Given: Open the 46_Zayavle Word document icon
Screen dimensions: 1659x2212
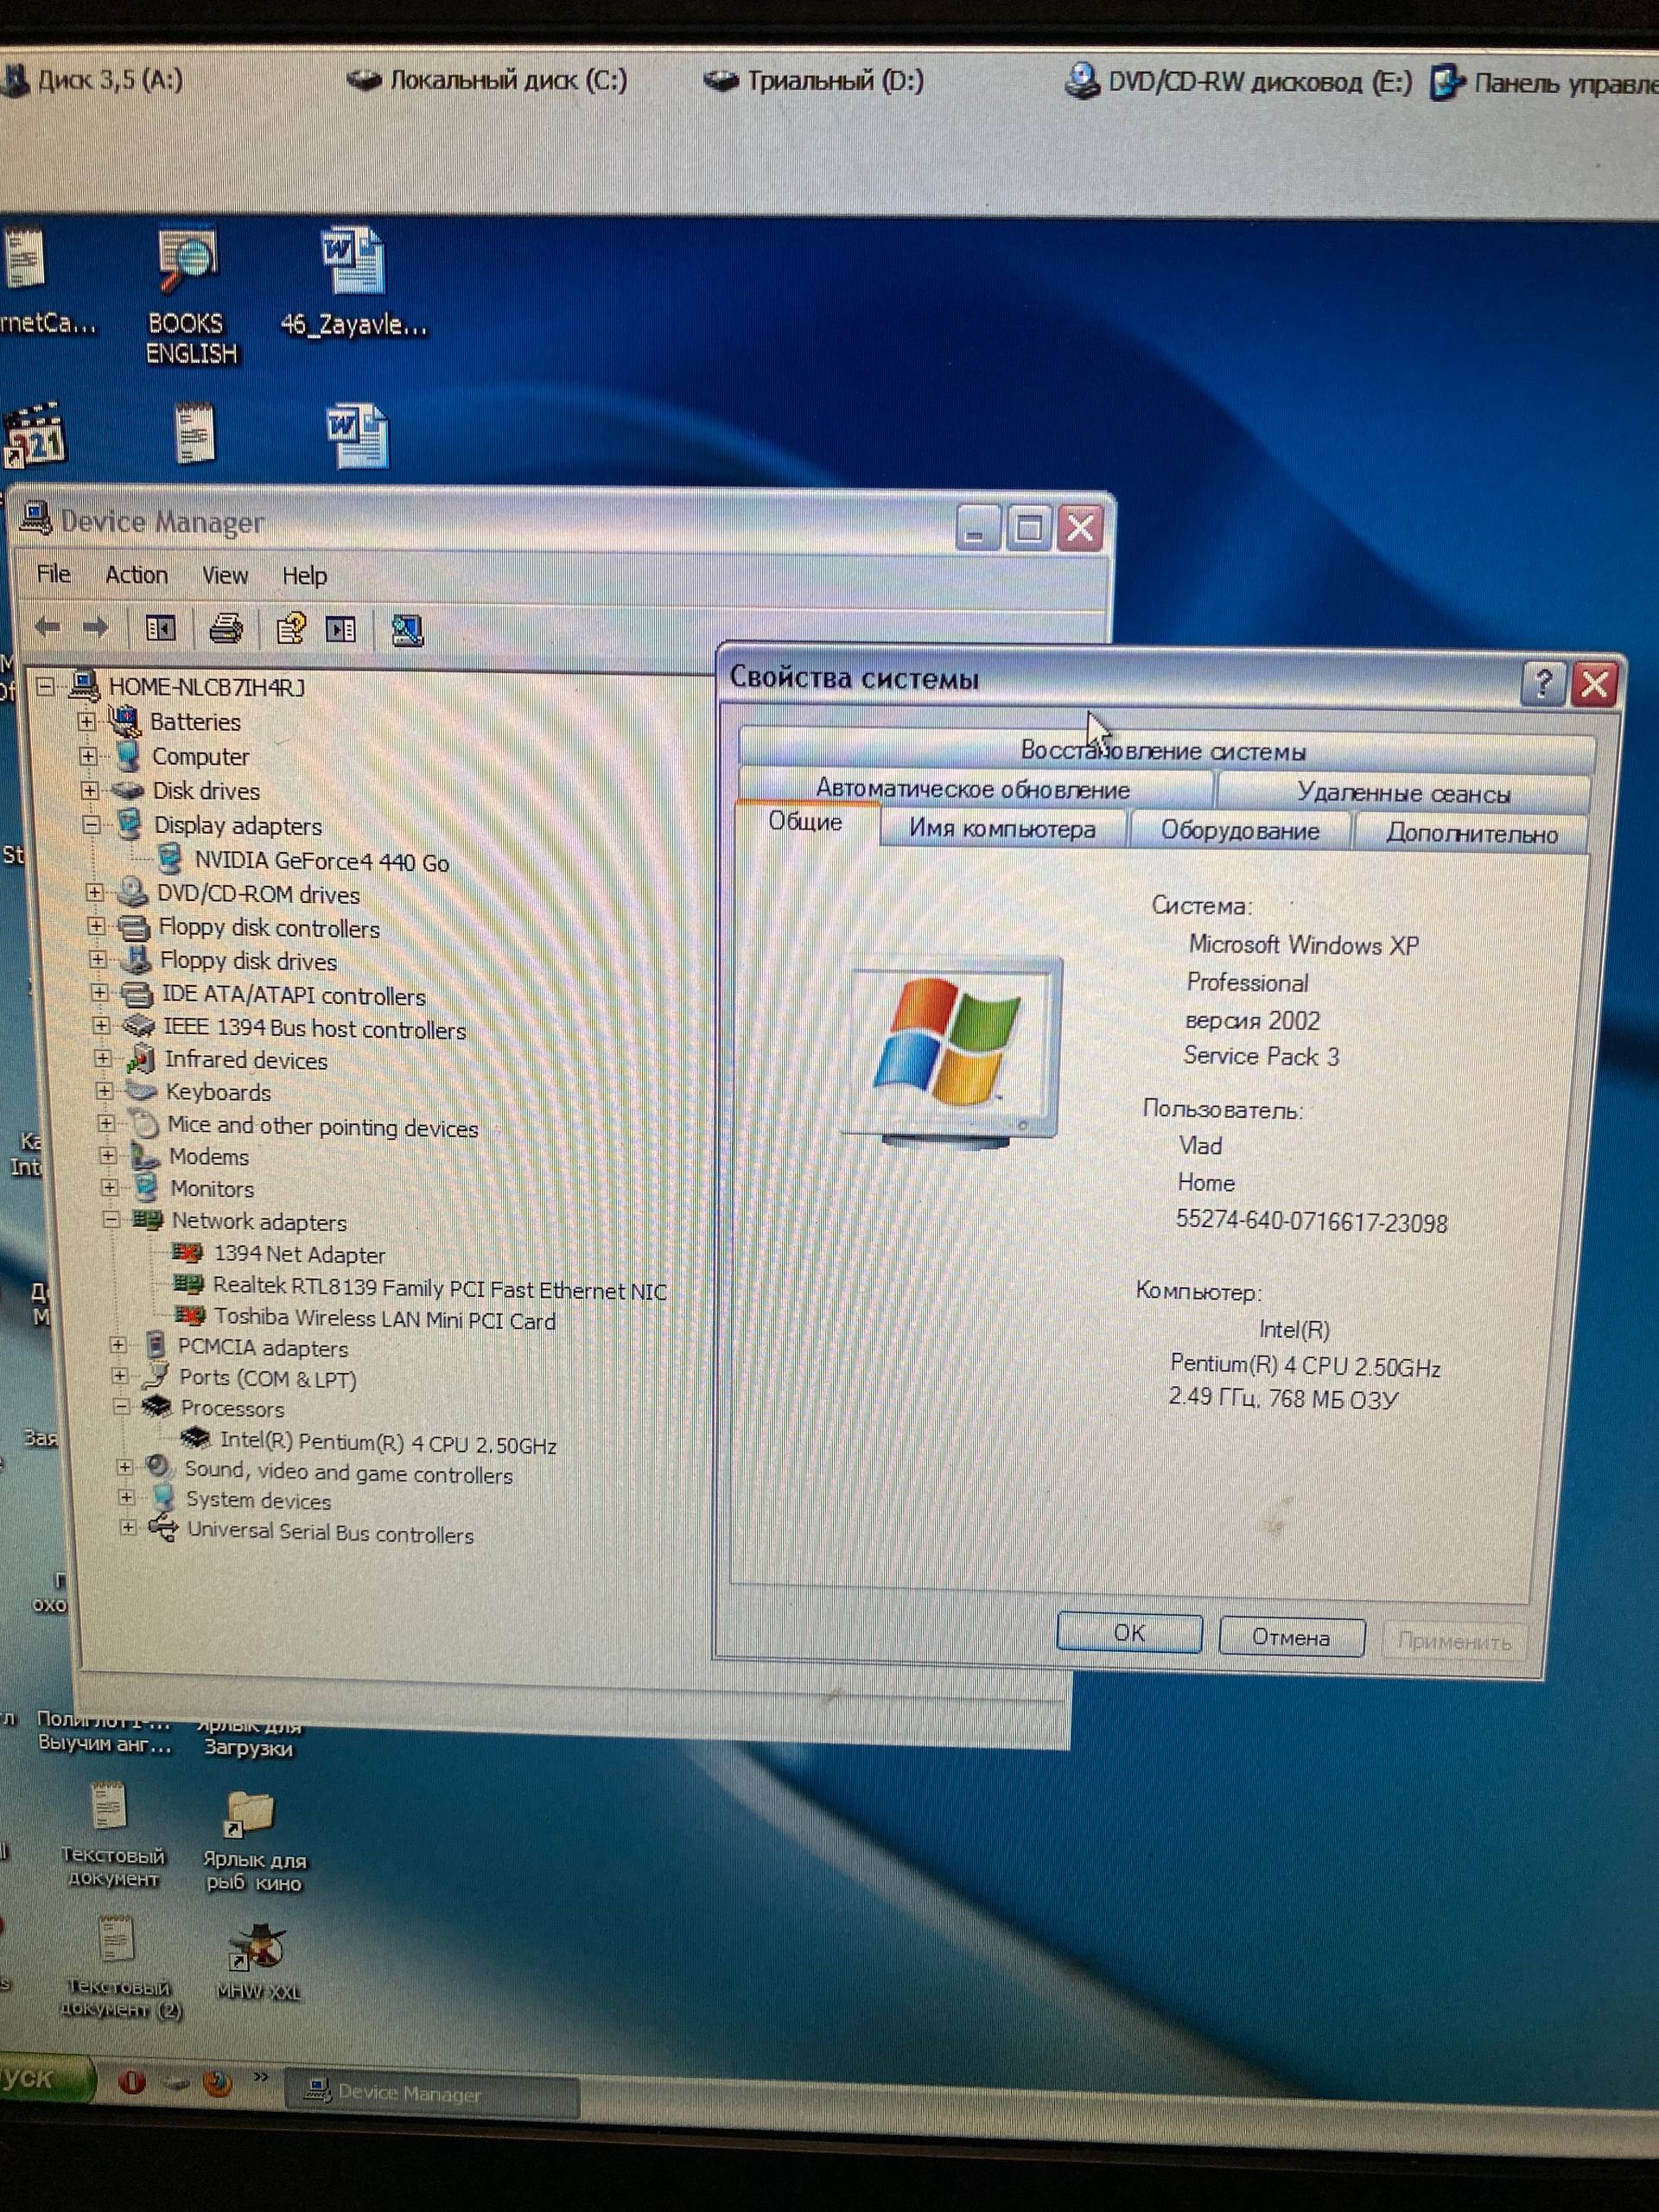Looking at the screenshot, I should 352,263.
